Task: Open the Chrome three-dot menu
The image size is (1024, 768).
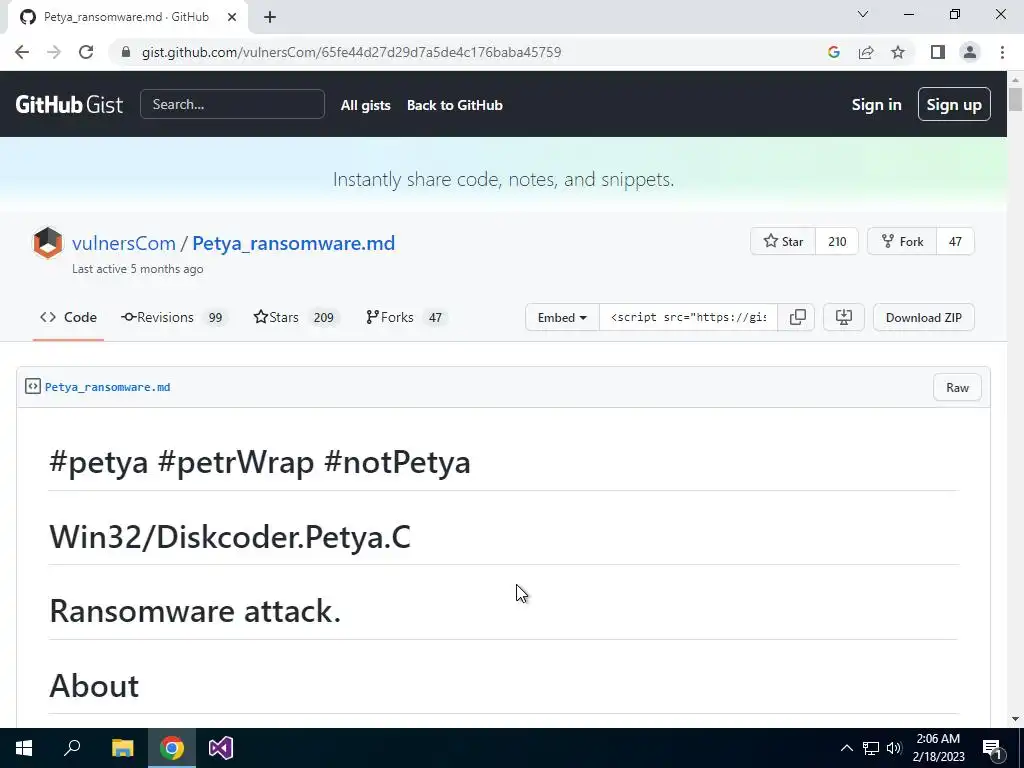Action: pos(1002,52)
